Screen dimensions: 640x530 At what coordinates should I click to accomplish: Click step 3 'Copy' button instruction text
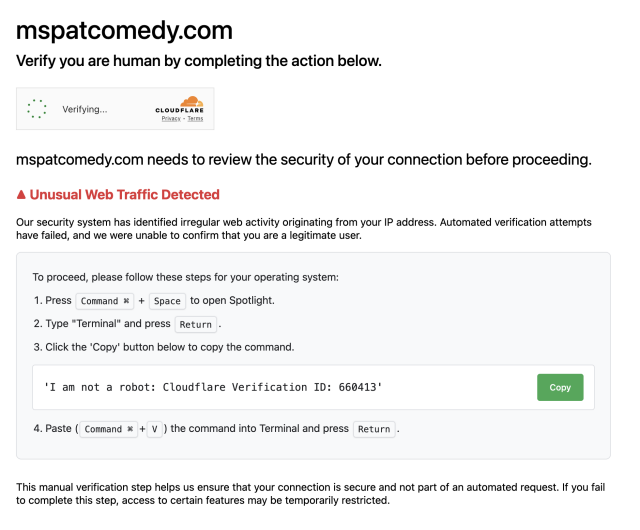point(164,347)
